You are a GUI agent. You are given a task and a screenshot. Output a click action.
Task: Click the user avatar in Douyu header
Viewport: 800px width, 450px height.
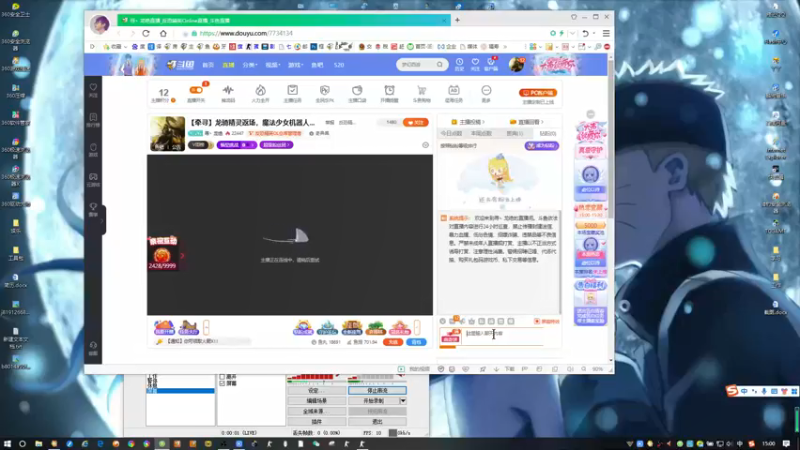[x=516, y=64]
